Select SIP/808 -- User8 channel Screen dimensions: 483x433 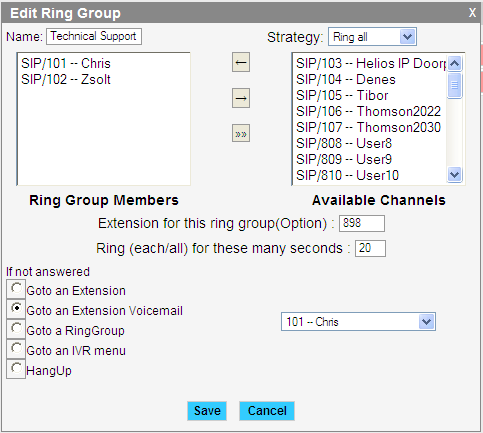pos(370,143)
